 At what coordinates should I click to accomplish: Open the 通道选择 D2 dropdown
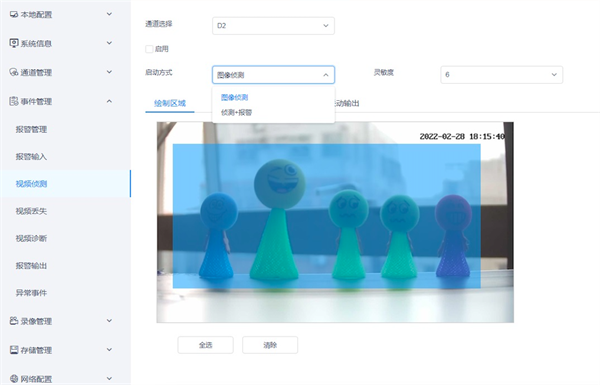coord(273,26)
